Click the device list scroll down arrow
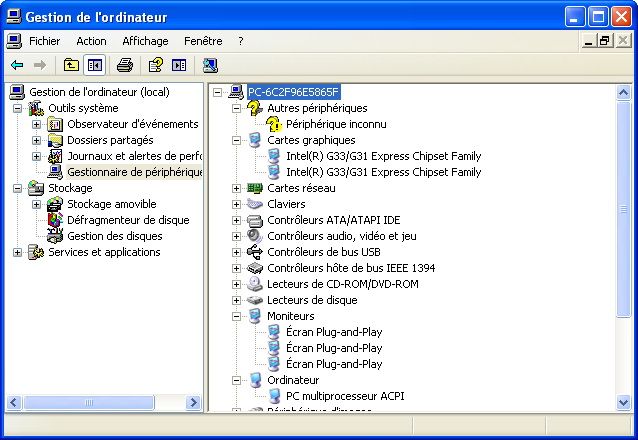Screen dimensions: 638x440 coord(623,403)
